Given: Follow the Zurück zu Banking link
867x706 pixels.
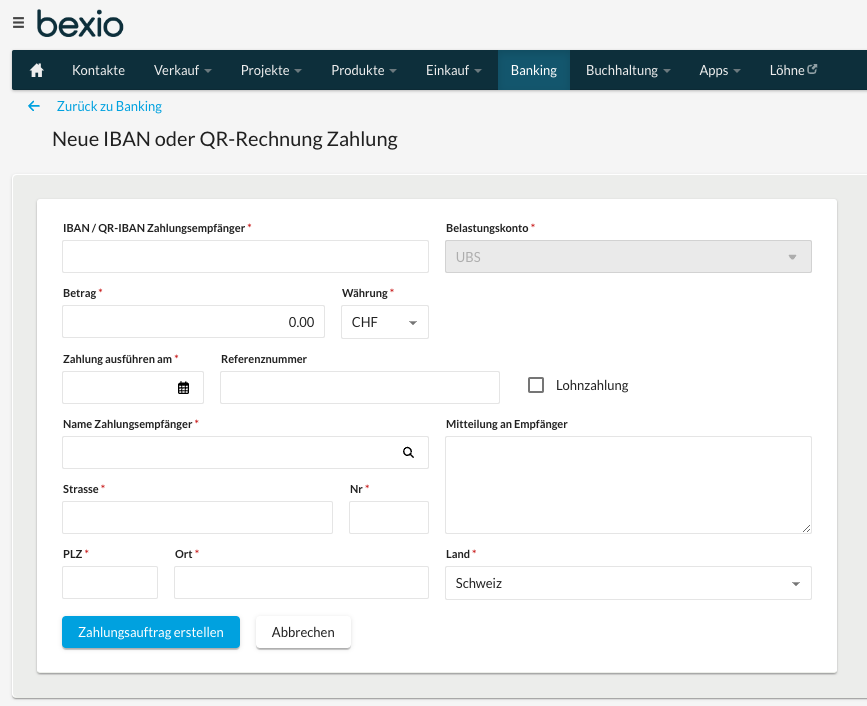Looking at the screenshot, I should click(x=109, y=106).
